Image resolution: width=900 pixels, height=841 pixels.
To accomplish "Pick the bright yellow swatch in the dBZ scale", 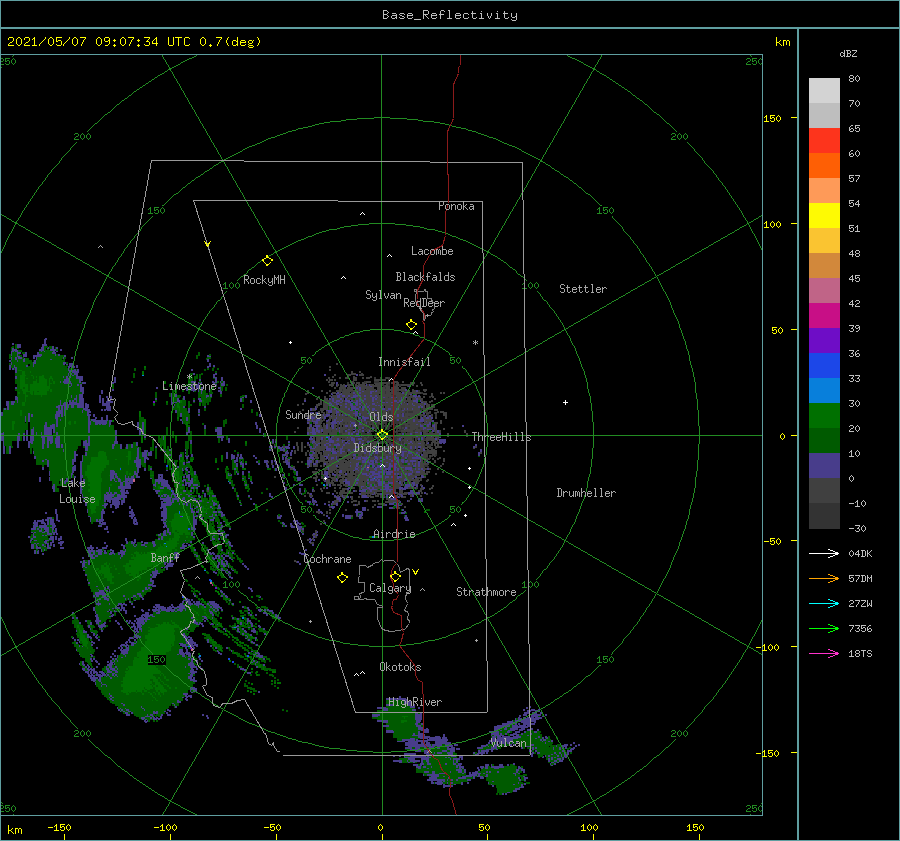I will click(x=824, y=215).
